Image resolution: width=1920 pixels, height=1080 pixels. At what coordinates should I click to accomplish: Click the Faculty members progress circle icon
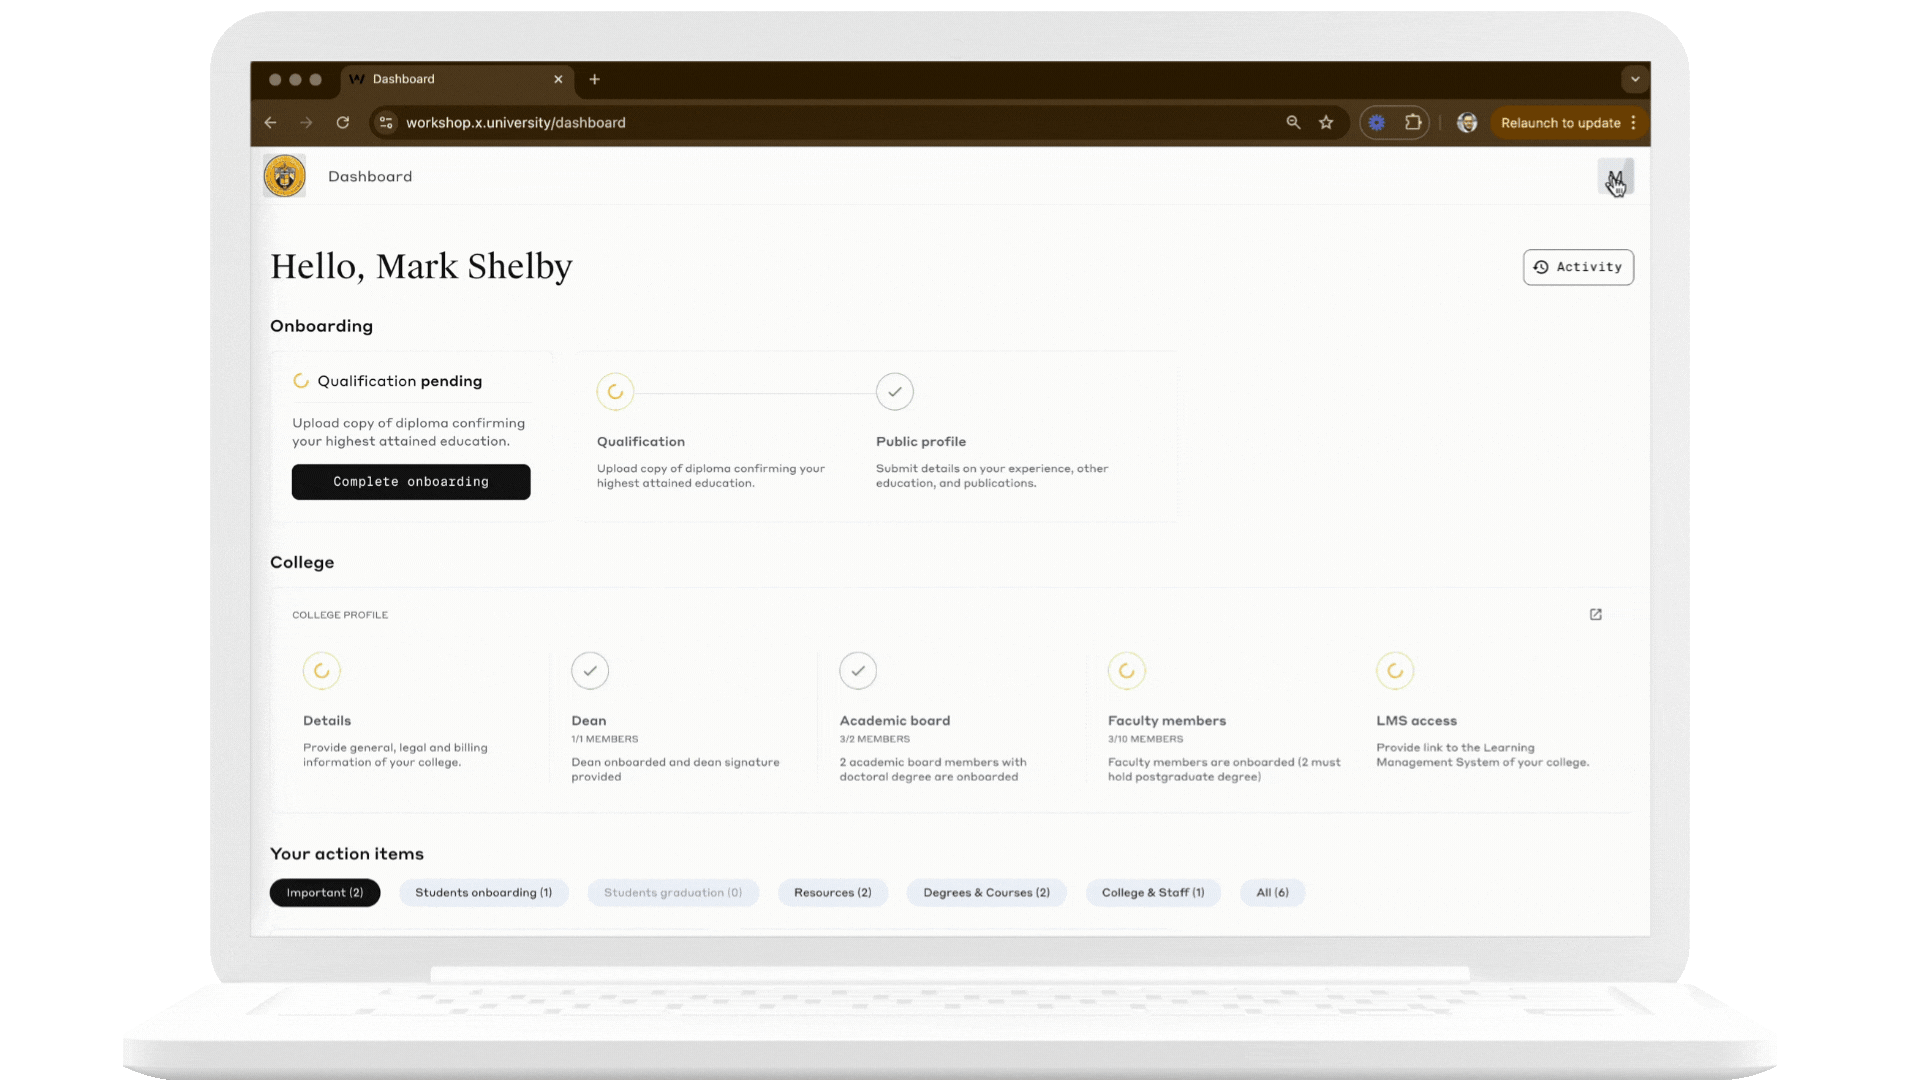click(x=1127, y=671)
